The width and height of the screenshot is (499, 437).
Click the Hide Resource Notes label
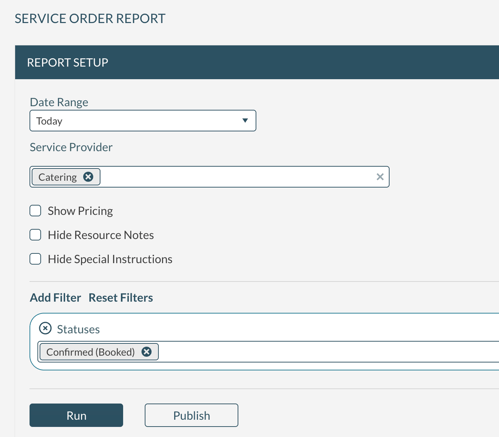click(x=101, y=235)
